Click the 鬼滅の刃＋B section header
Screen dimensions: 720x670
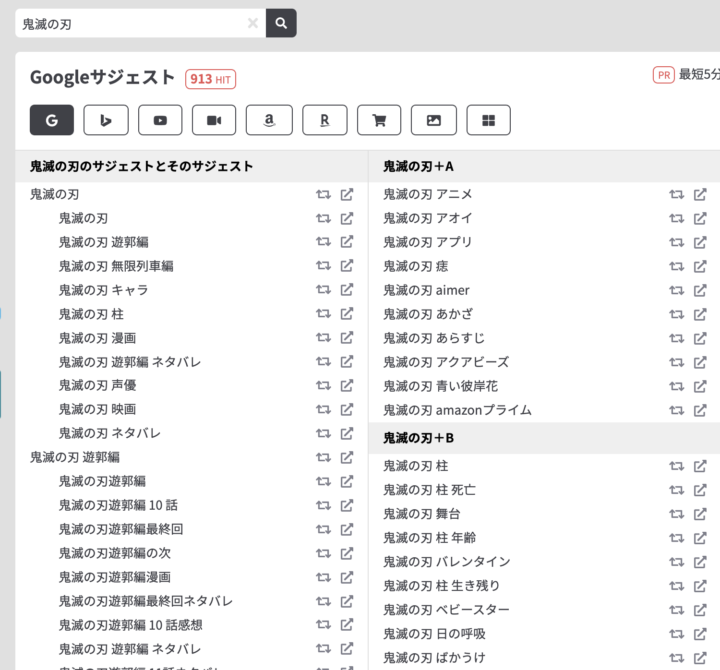click(x=419, y=438)
